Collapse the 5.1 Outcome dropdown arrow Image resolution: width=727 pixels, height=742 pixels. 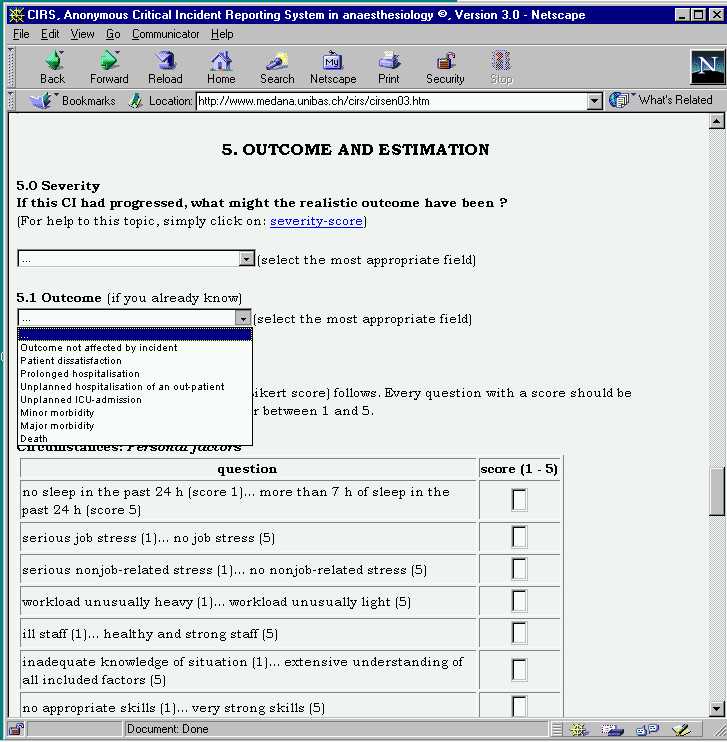pos(243,318)
